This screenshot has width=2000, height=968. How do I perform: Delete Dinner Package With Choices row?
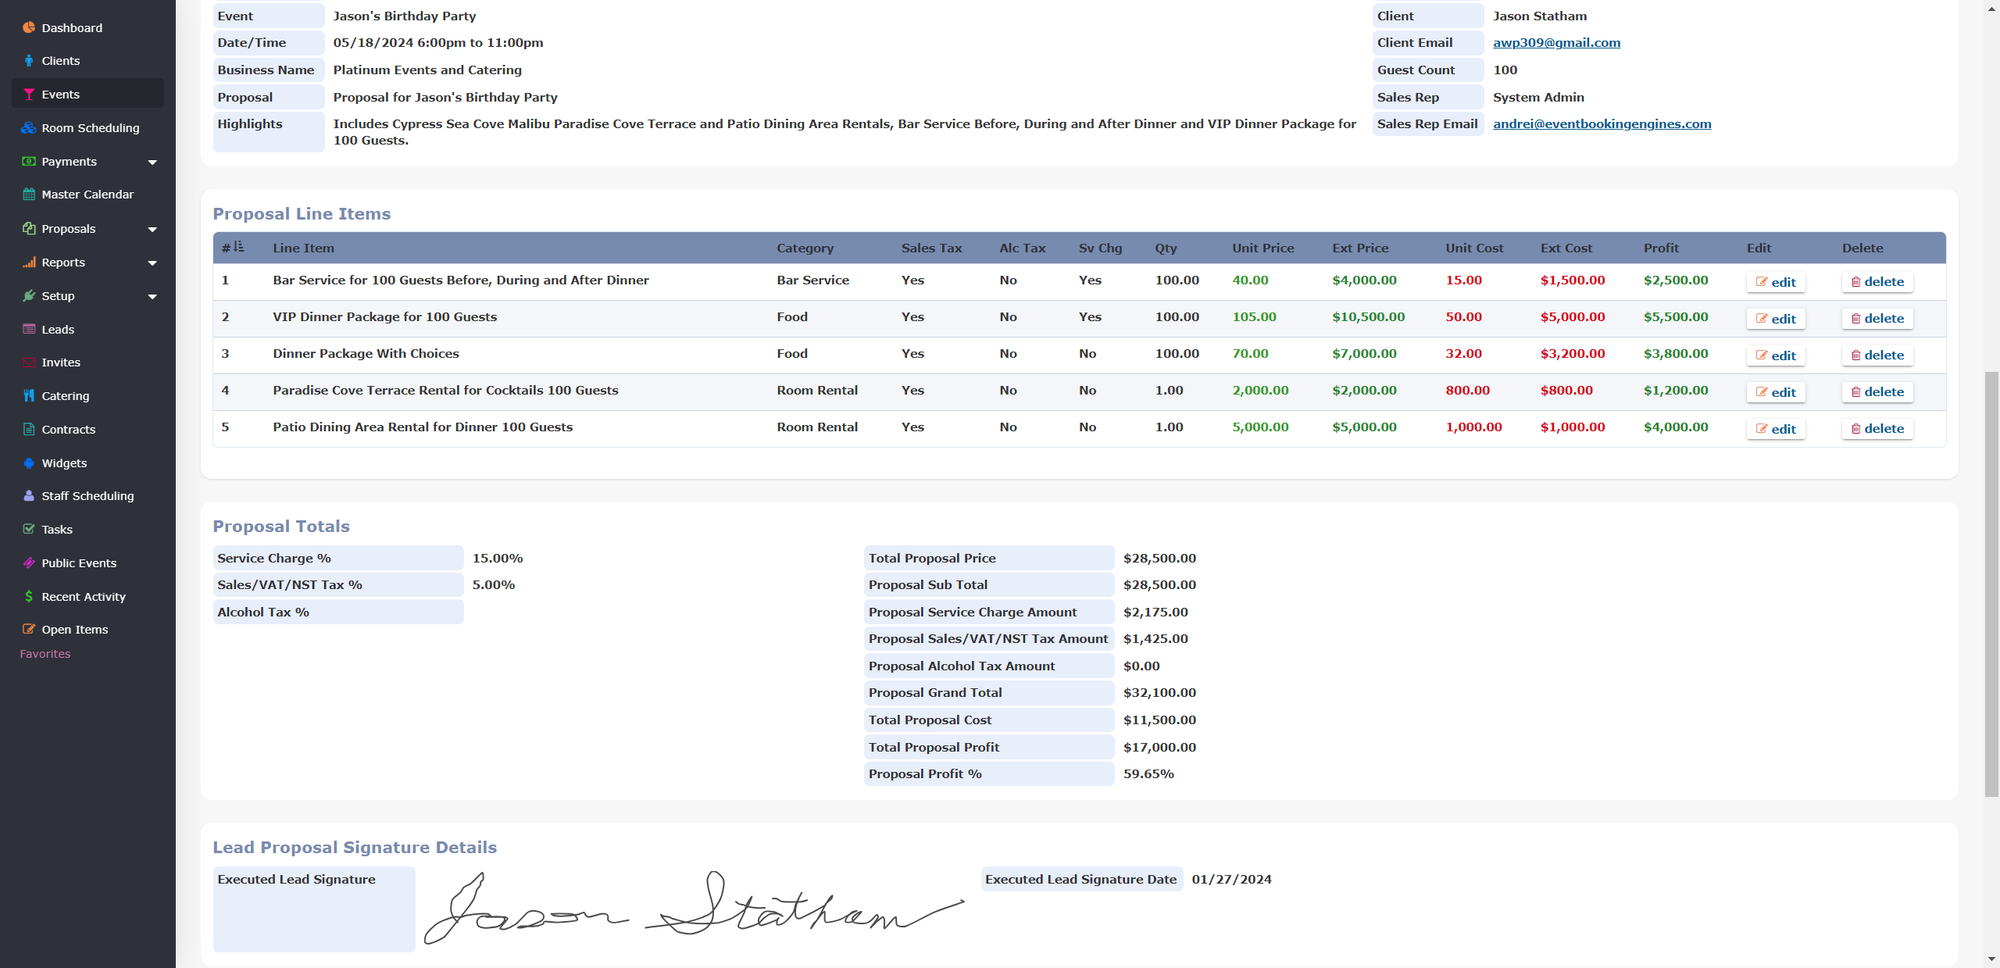click(1877, 355)
